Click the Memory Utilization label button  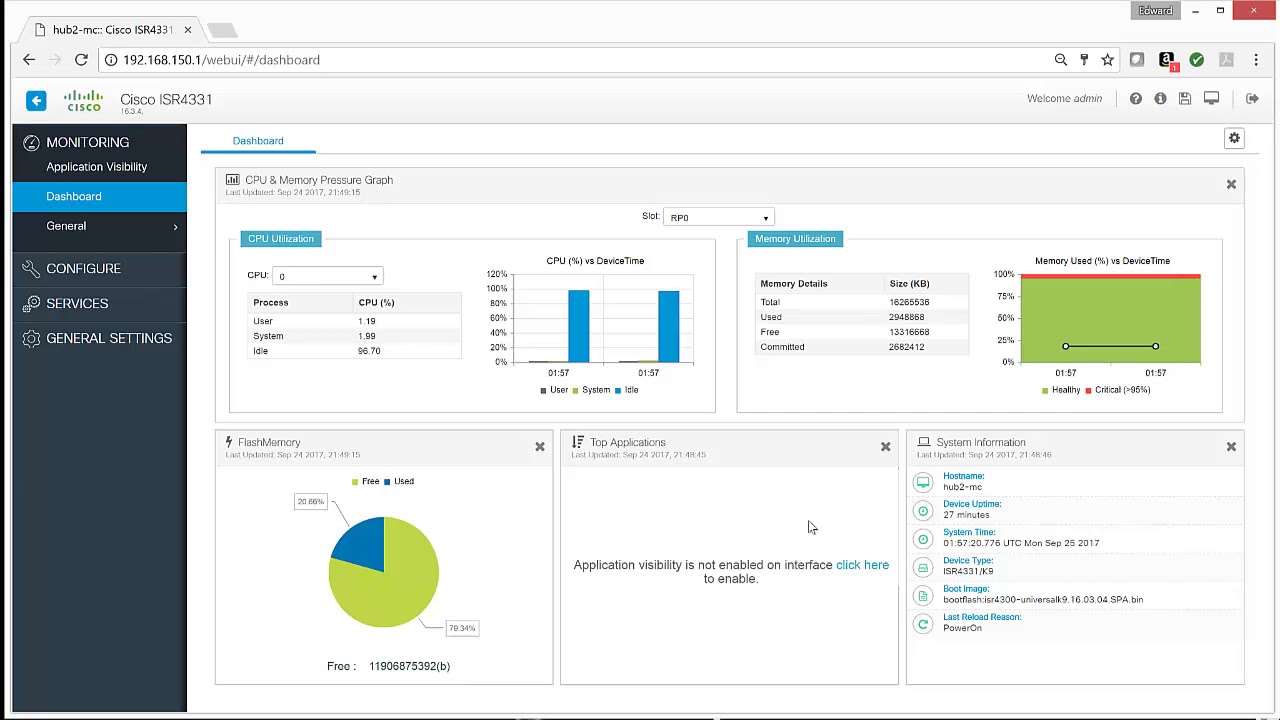pos(795,239)
